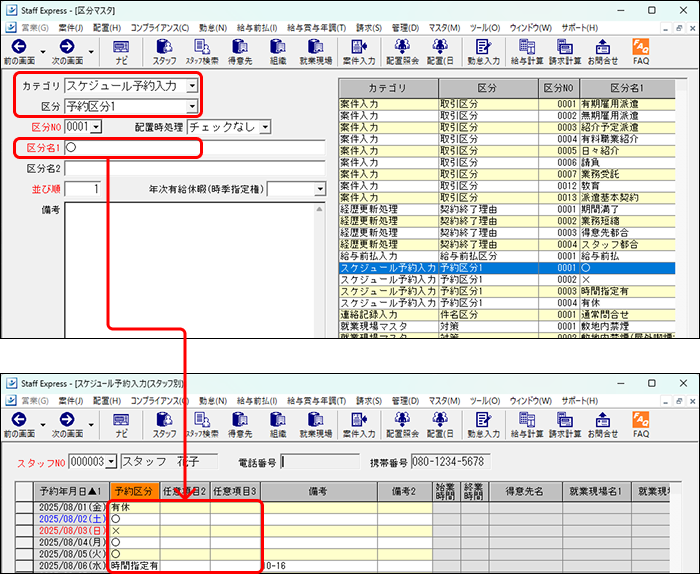Open dropdown arrow beside 次の画面 in 区分マスタ
Image resolution: width=700 pixels, height=574 pixels.
click(x=91, y=52)
